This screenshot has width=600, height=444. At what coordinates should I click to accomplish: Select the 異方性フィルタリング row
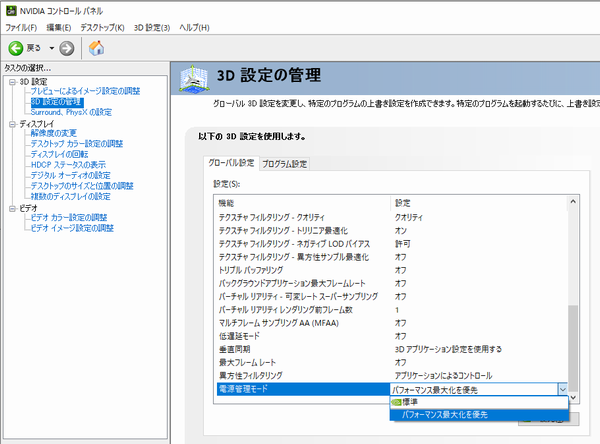click(x=392, y=375)
